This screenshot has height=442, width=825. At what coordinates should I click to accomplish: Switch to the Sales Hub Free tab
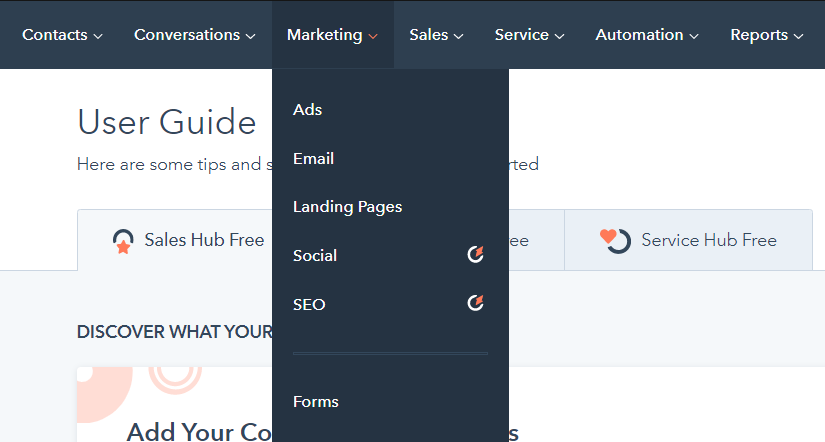click(x=190, y=240)
